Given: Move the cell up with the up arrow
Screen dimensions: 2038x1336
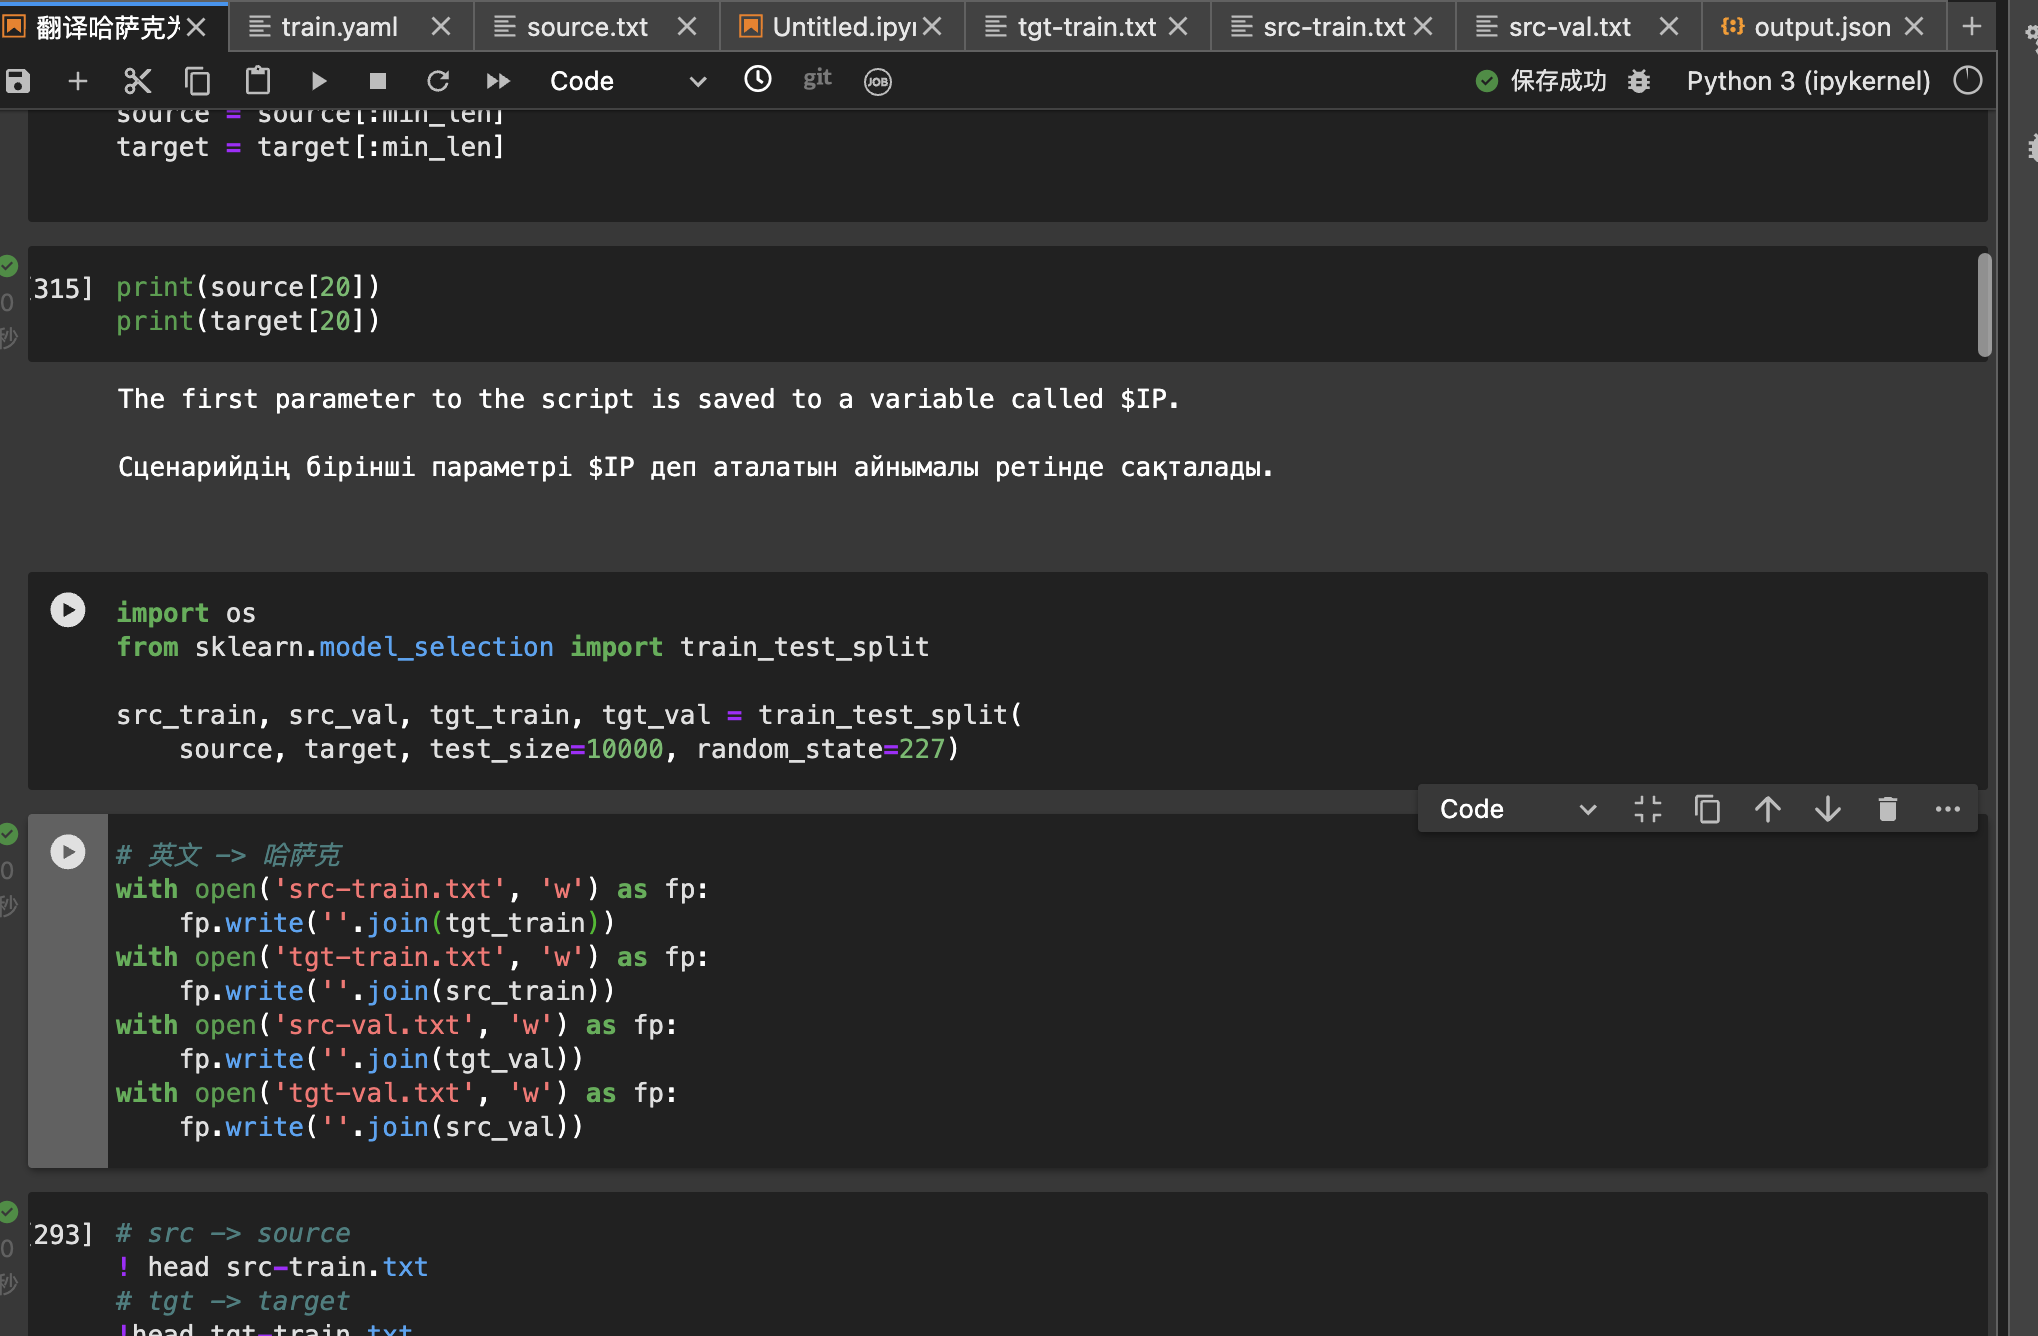Looking at the screenshot, I should tap(1768, 809).
